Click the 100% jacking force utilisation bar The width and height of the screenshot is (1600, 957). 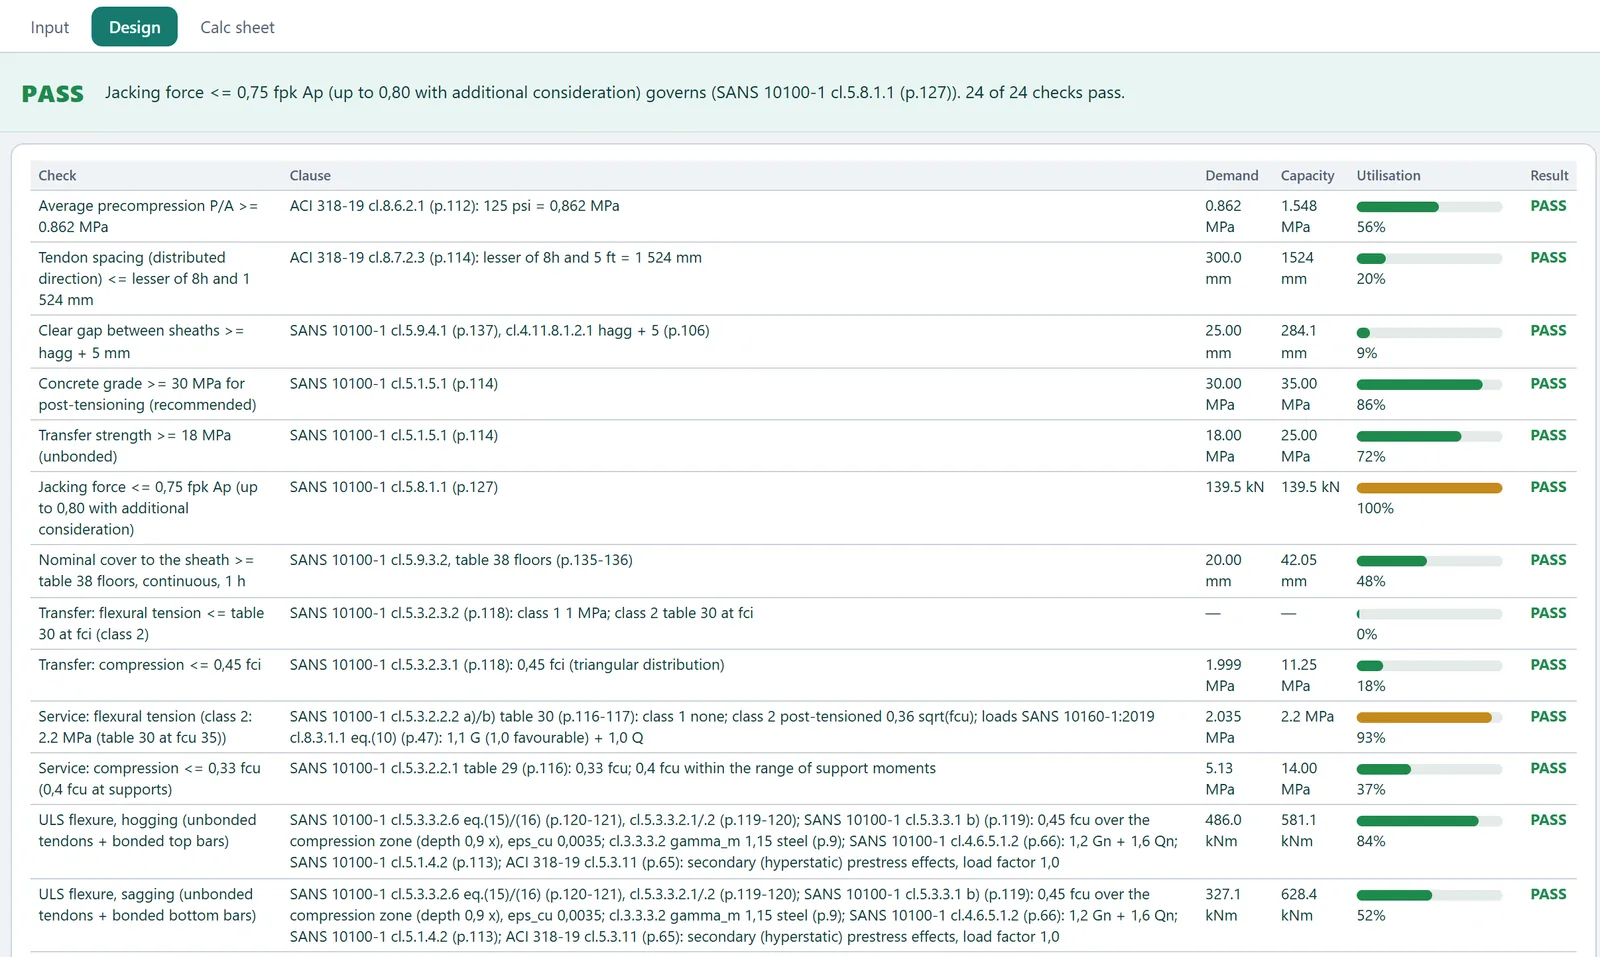pyautogui.click(x=1429, y=488)
